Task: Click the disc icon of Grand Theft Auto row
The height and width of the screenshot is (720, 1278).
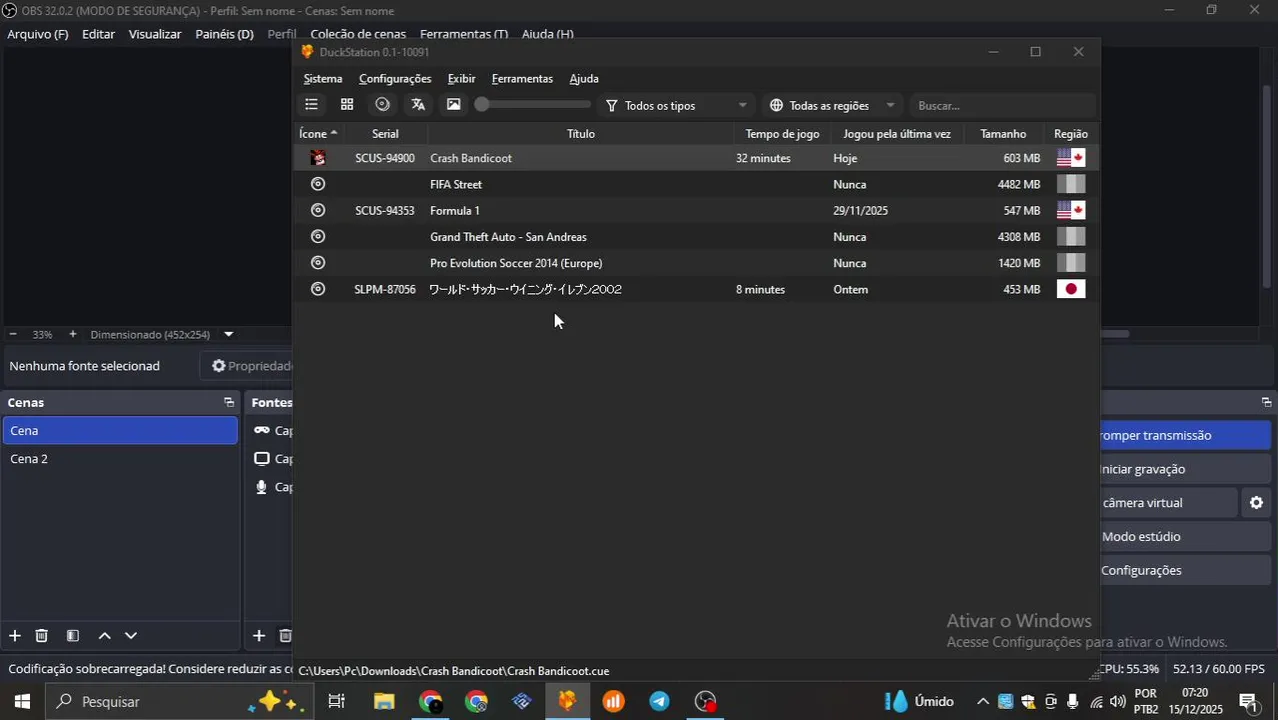Action: pyautogui.click(x=318, y=237)
